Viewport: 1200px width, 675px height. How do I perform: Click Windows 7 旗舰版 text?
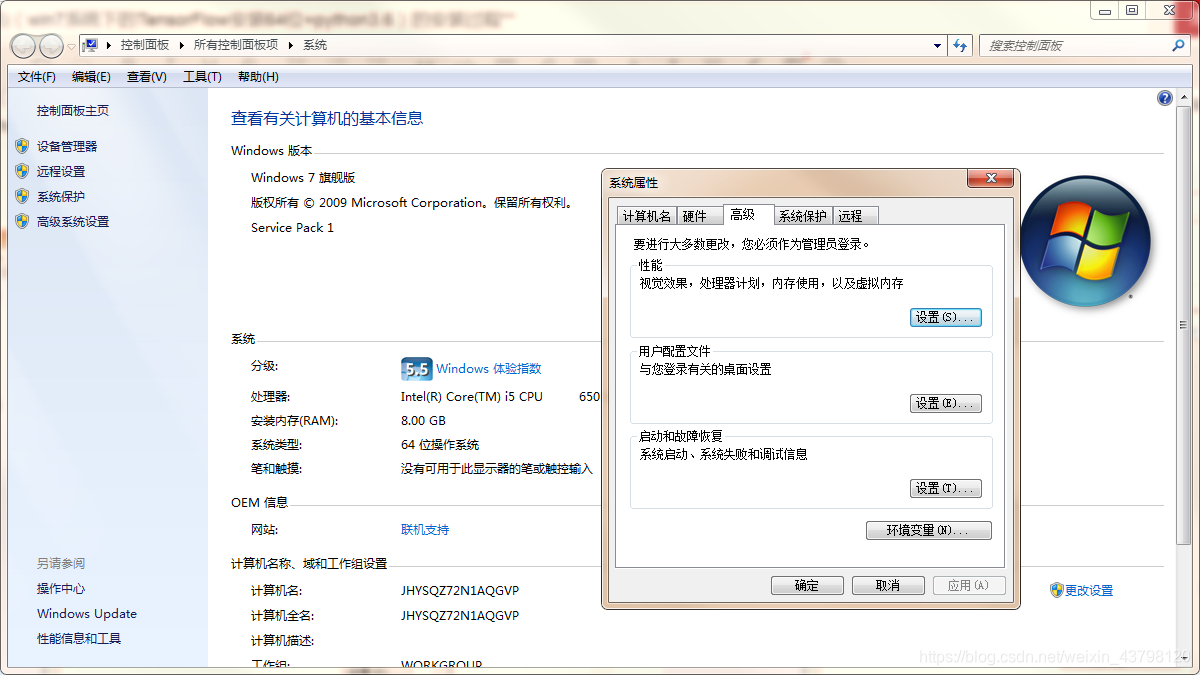[x=303, y=177]
